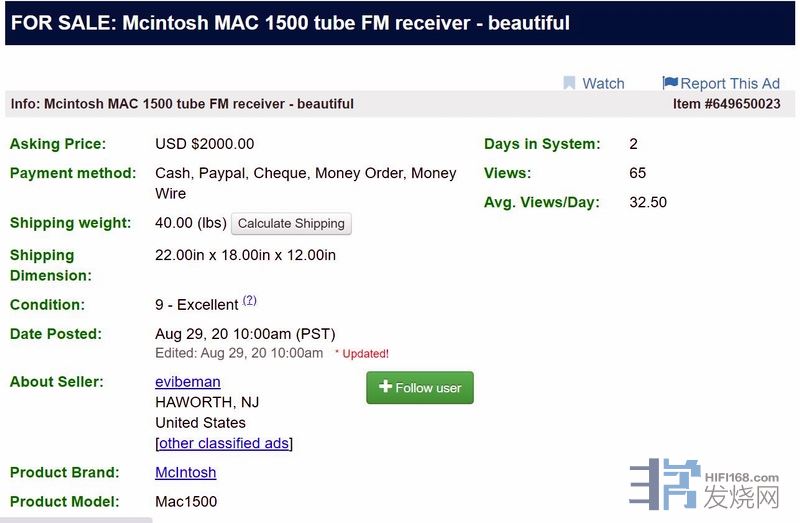Click the Watch text link
The width and height of the screenshot is (800, 523).
click(x=603, y=84)
